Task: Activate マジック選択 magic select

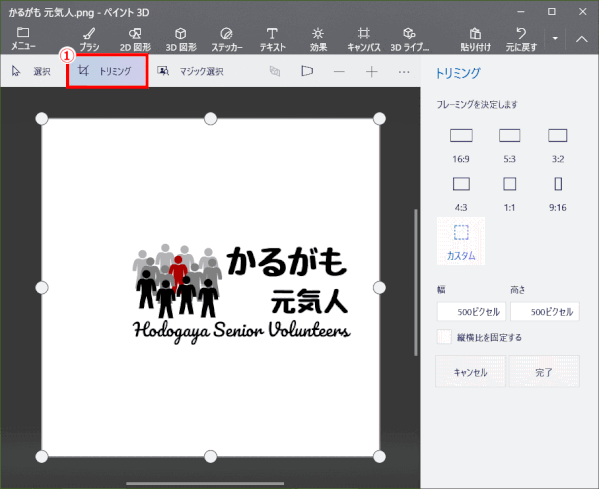Action: tap(190, 71)
